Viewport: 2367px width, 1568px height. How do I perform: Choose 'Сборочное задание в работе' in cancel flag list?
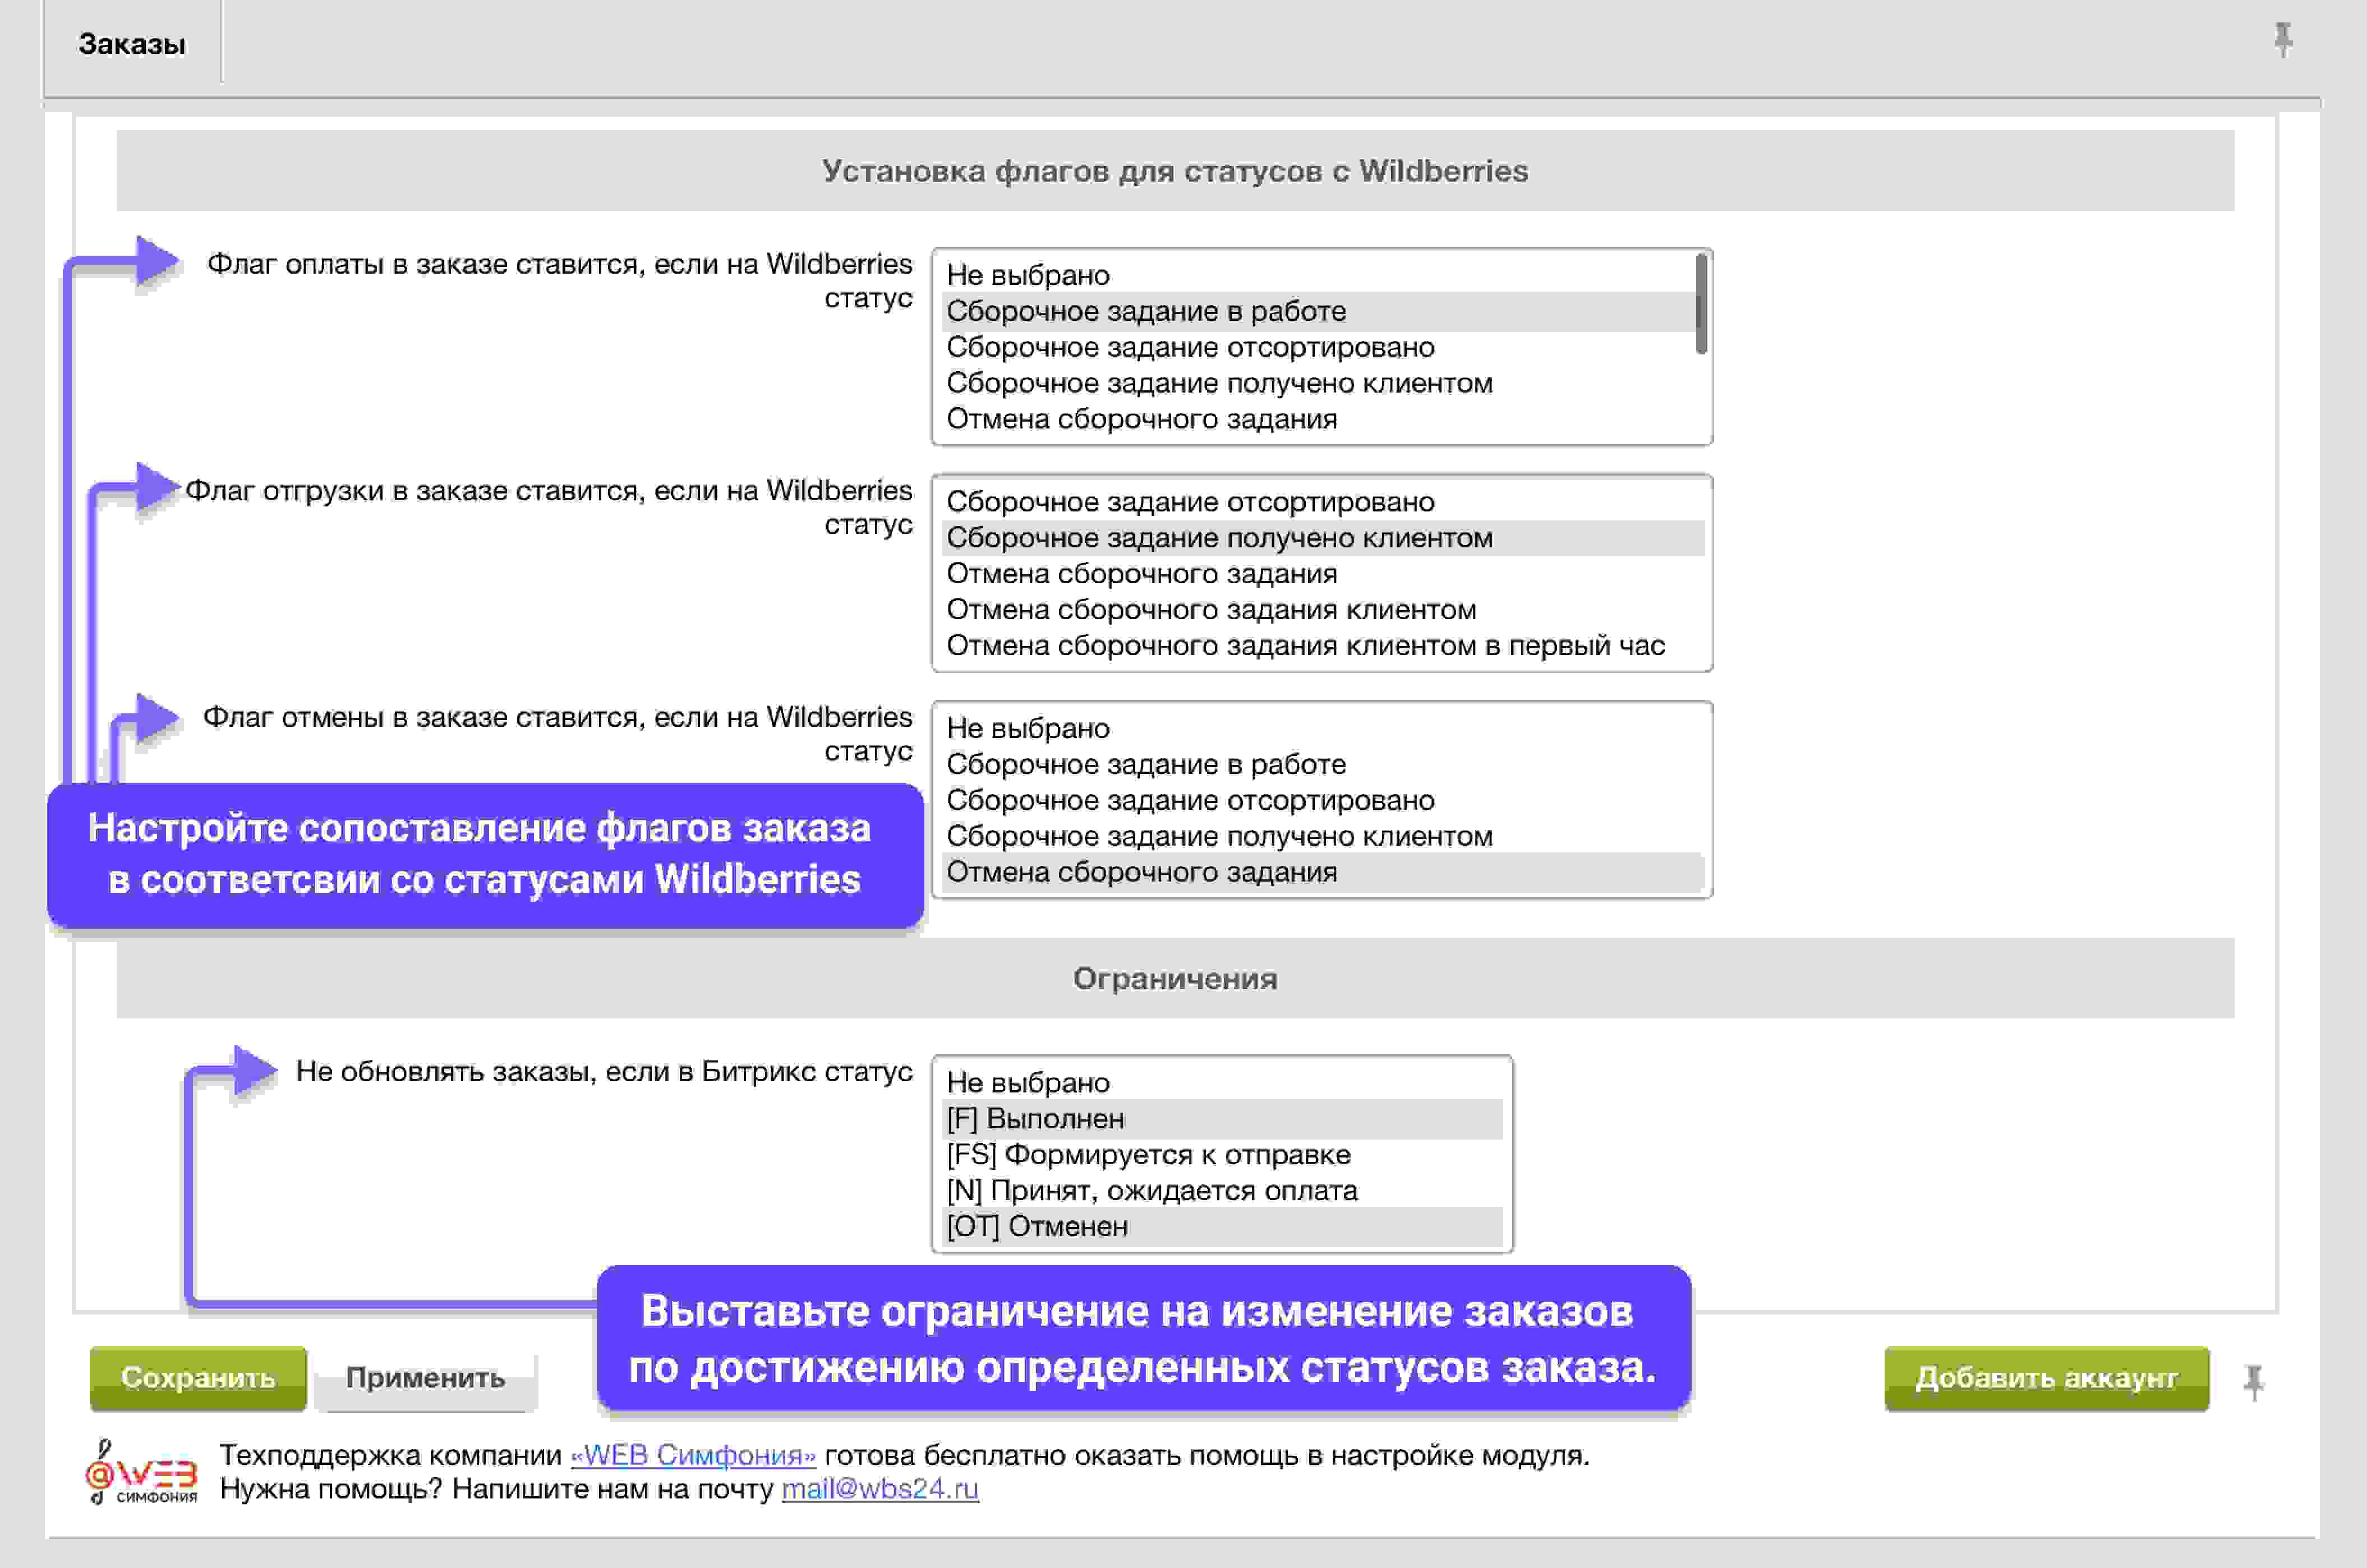click(x=1323, y=764)
